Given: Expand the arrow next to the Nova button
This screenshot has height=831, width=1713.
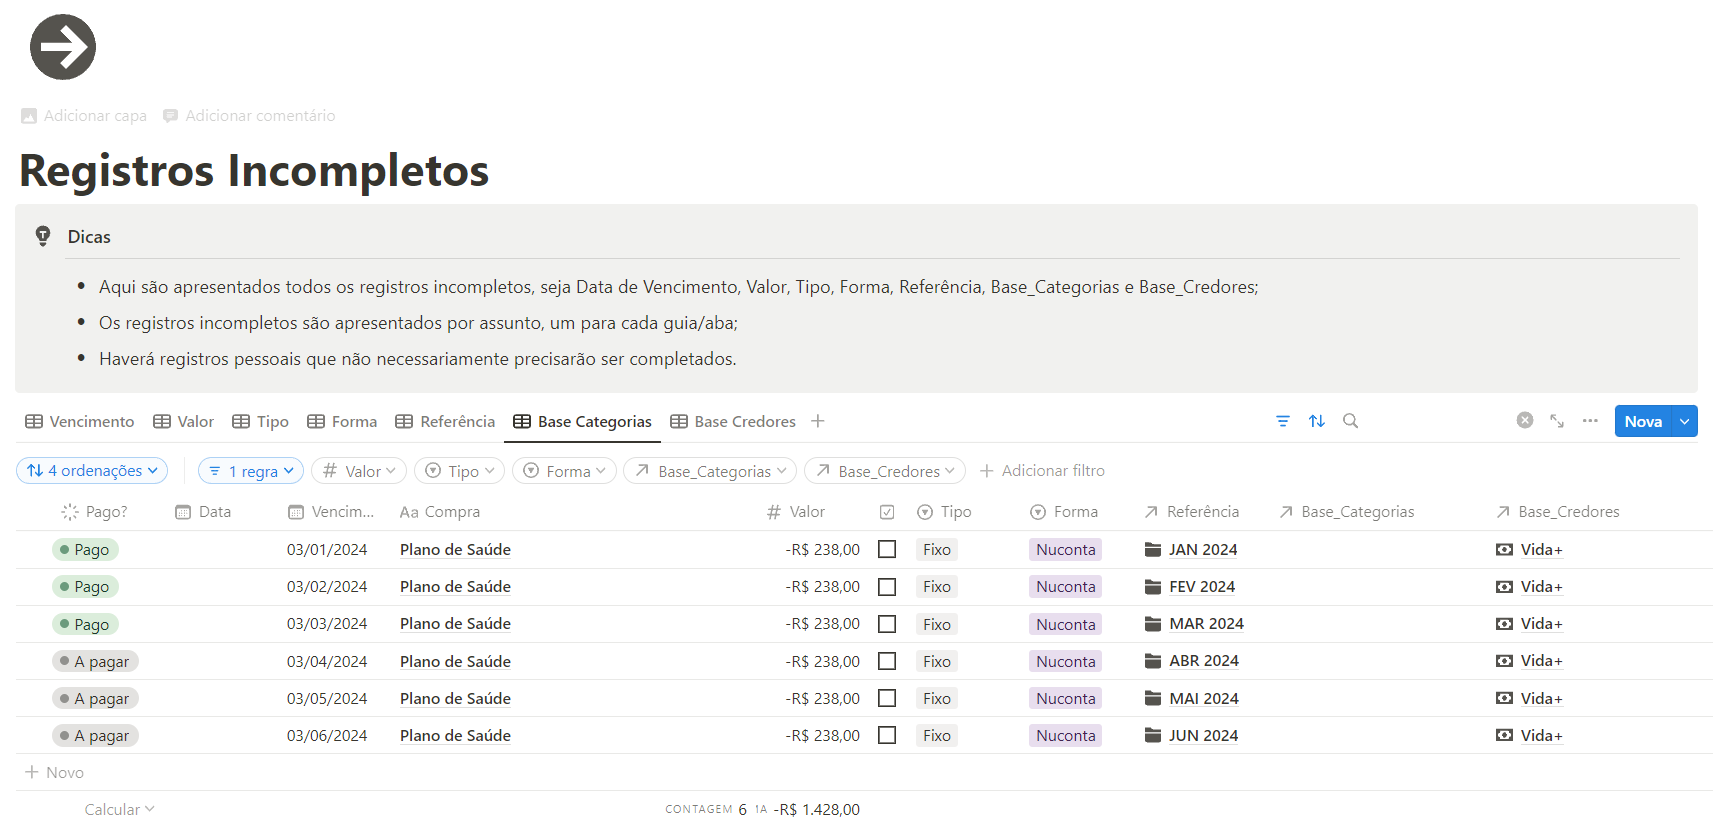Looking at the screenshot, I should pyautogui.click(x=1685, y=421).
